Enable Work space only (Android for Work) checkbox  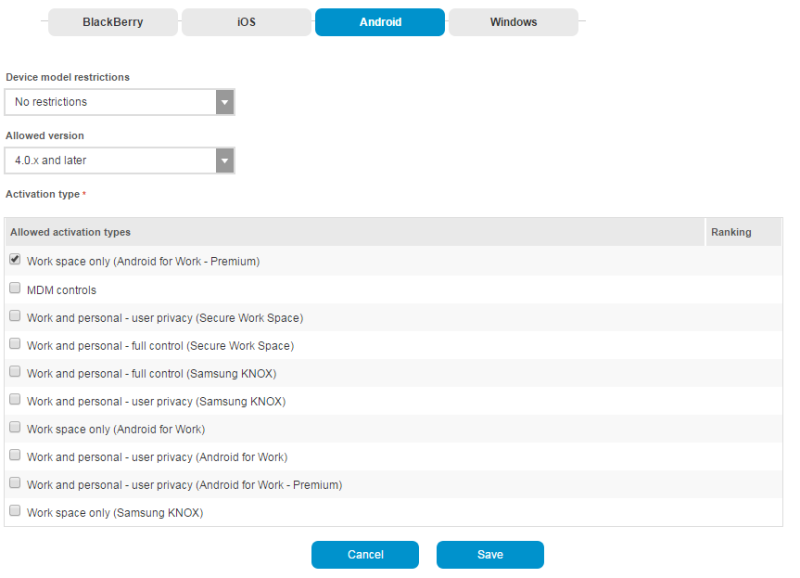tap(15, 427)
